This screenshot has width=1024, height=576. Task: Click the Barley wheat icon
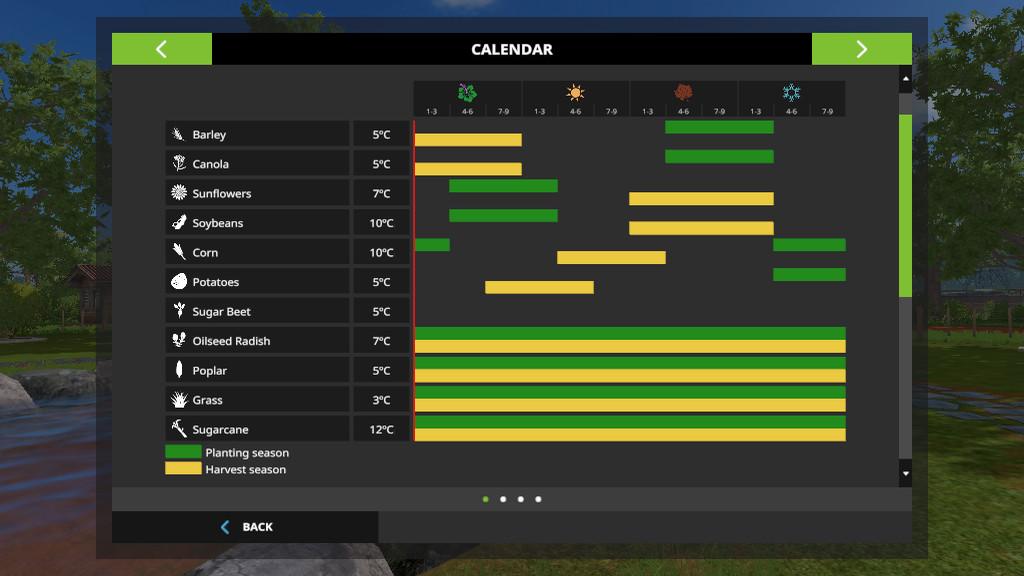179,135
